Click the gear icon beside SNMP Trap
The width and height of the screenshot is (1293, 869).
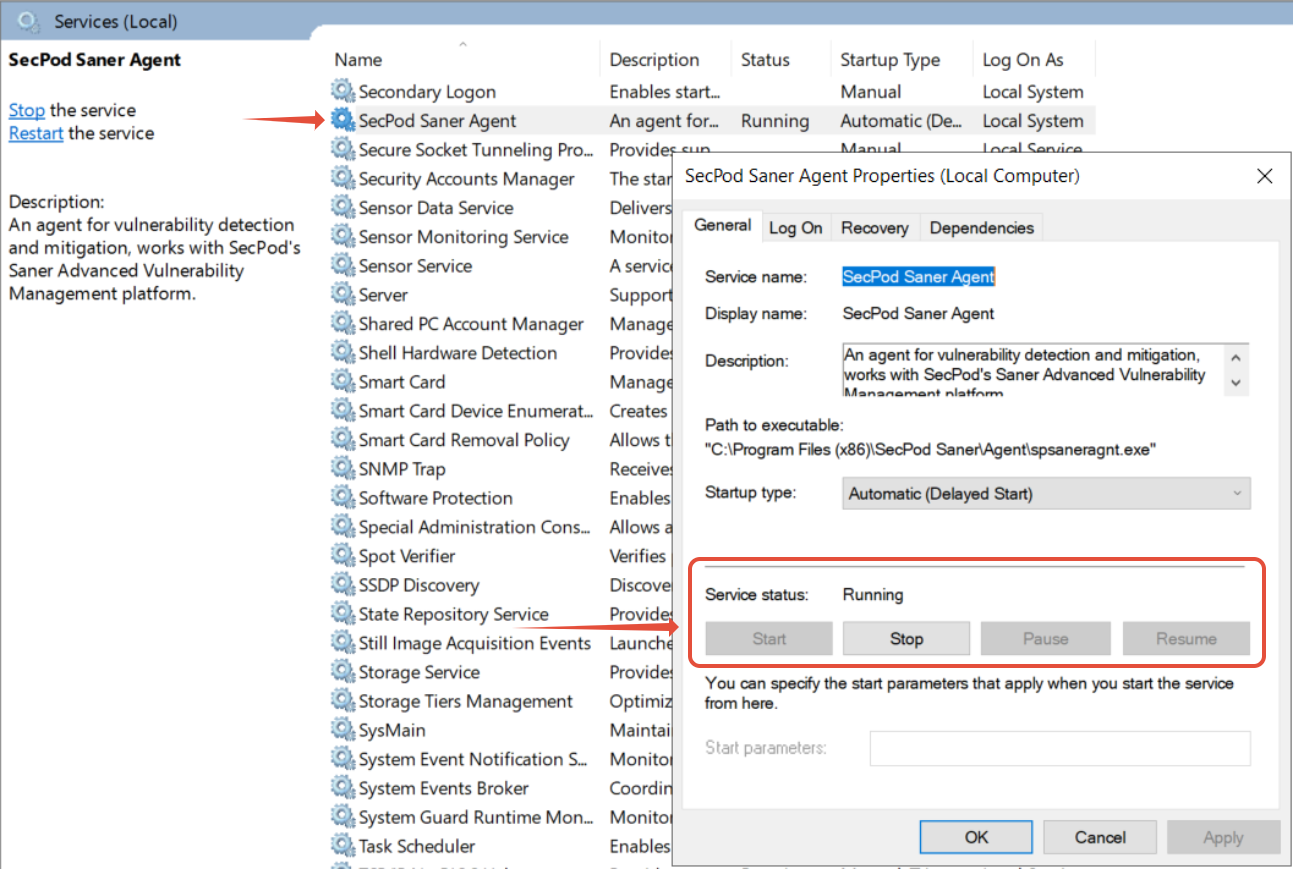click(343, 469)
